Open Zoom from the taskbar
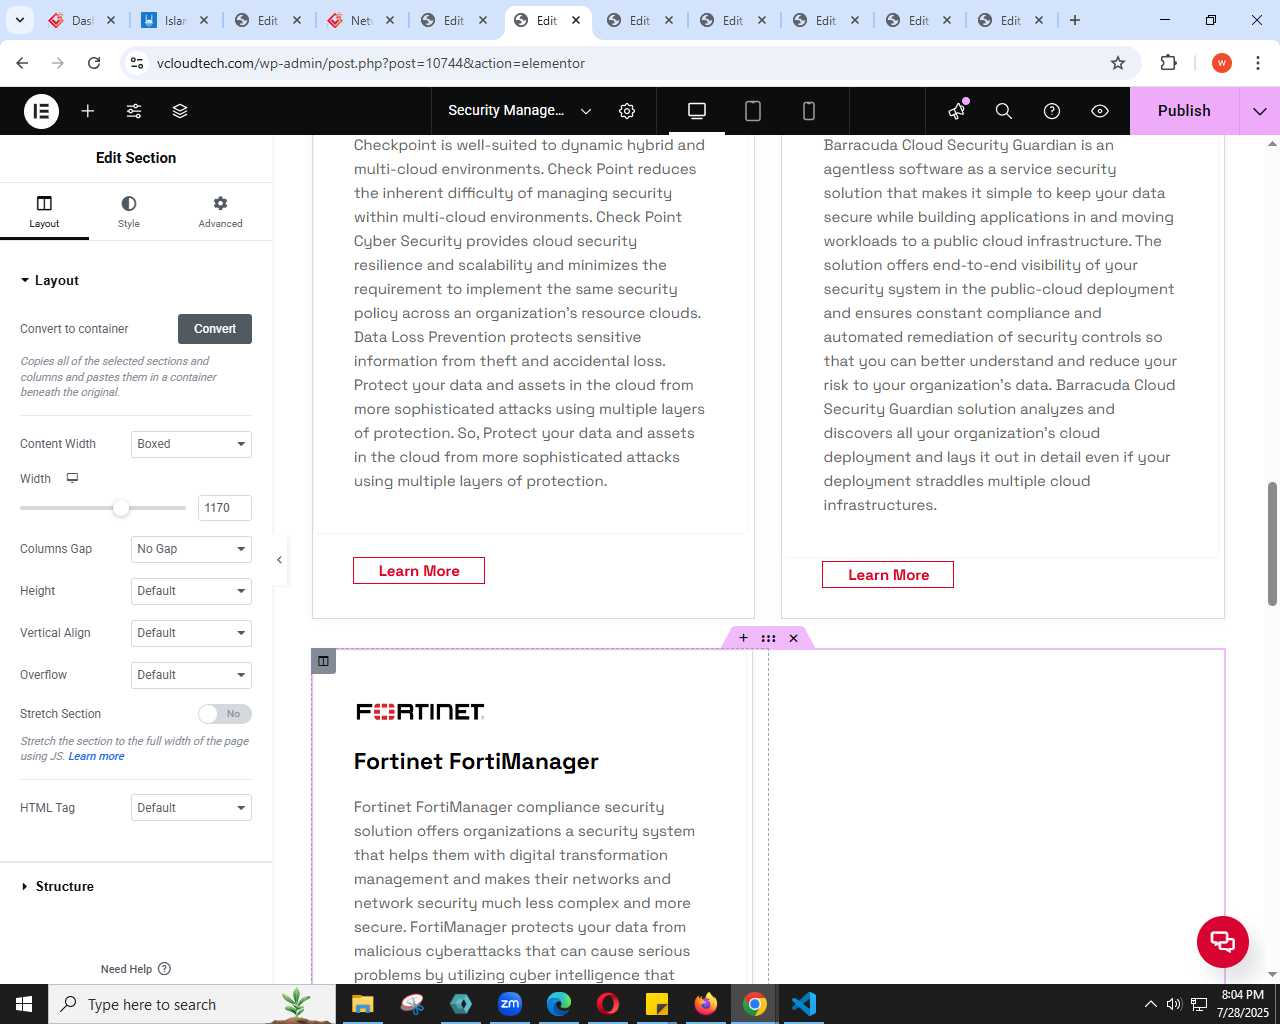Screen dimensions: 1280x1024 coord(510,1004)
